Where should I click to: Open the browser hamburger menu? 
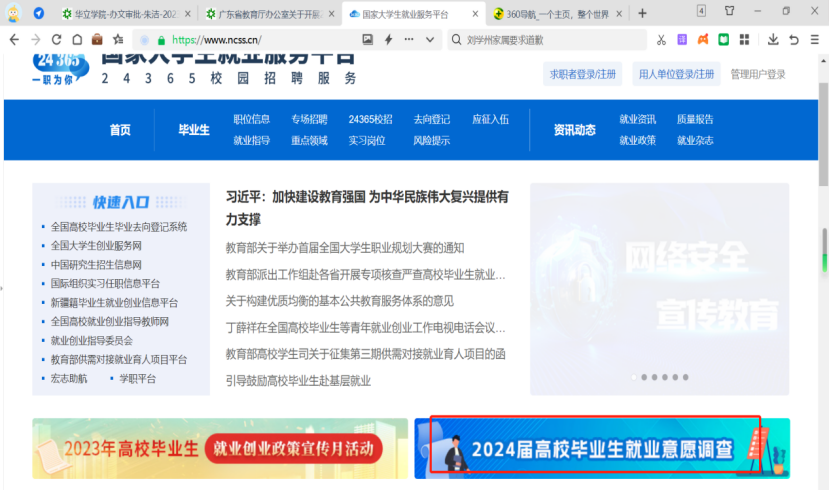[814, 39]
